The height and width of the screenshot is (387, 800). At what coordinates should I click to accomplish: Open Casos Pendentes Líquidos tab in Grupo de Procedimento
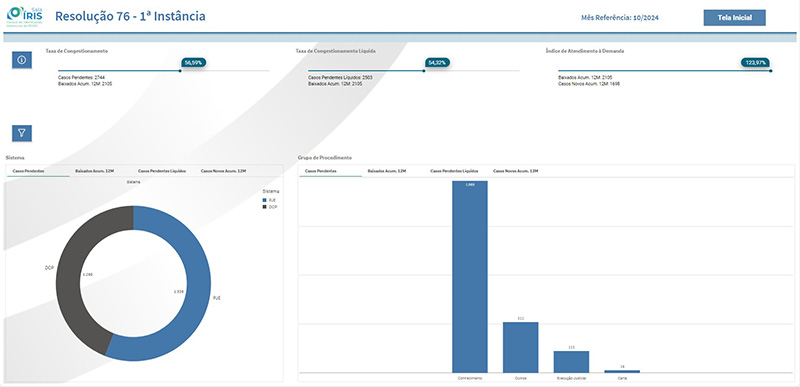[455, 171]
